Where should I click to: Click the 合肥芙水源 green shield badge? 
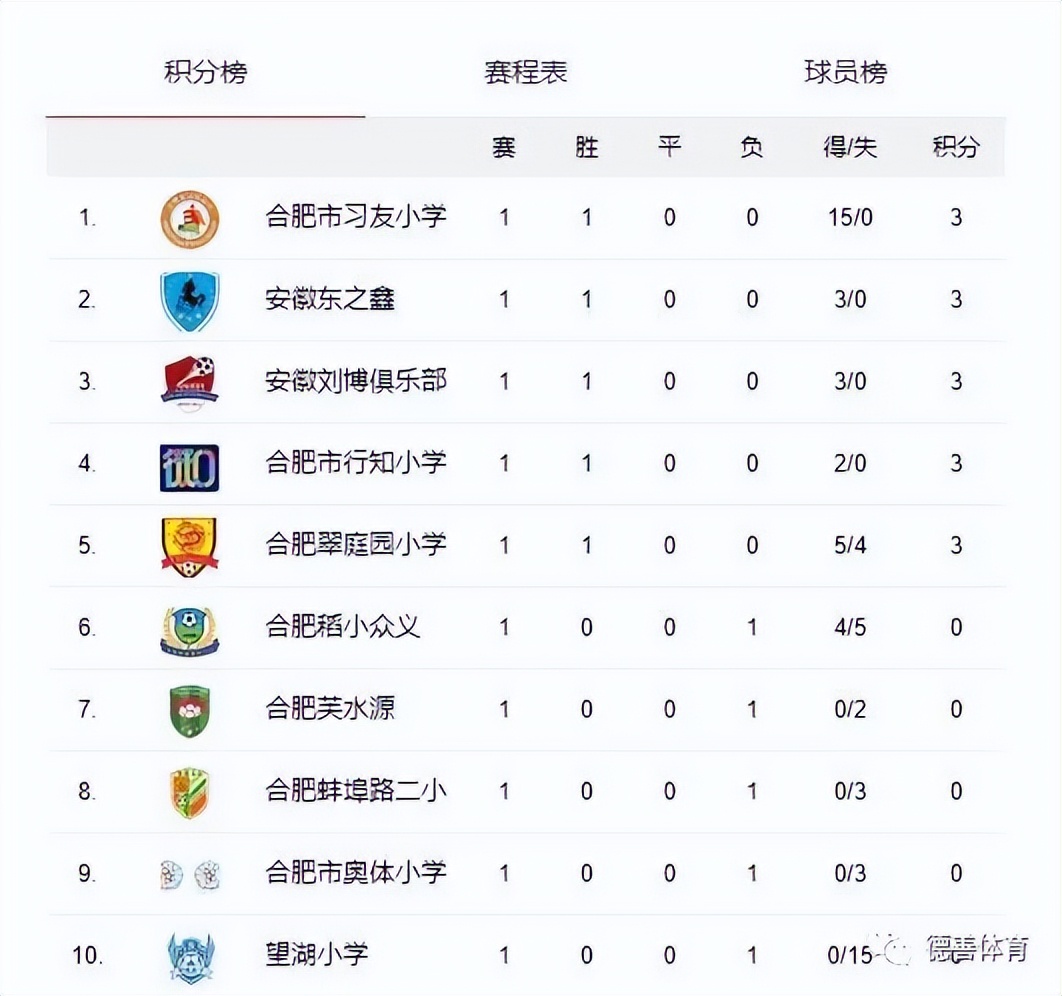point(189,711)
